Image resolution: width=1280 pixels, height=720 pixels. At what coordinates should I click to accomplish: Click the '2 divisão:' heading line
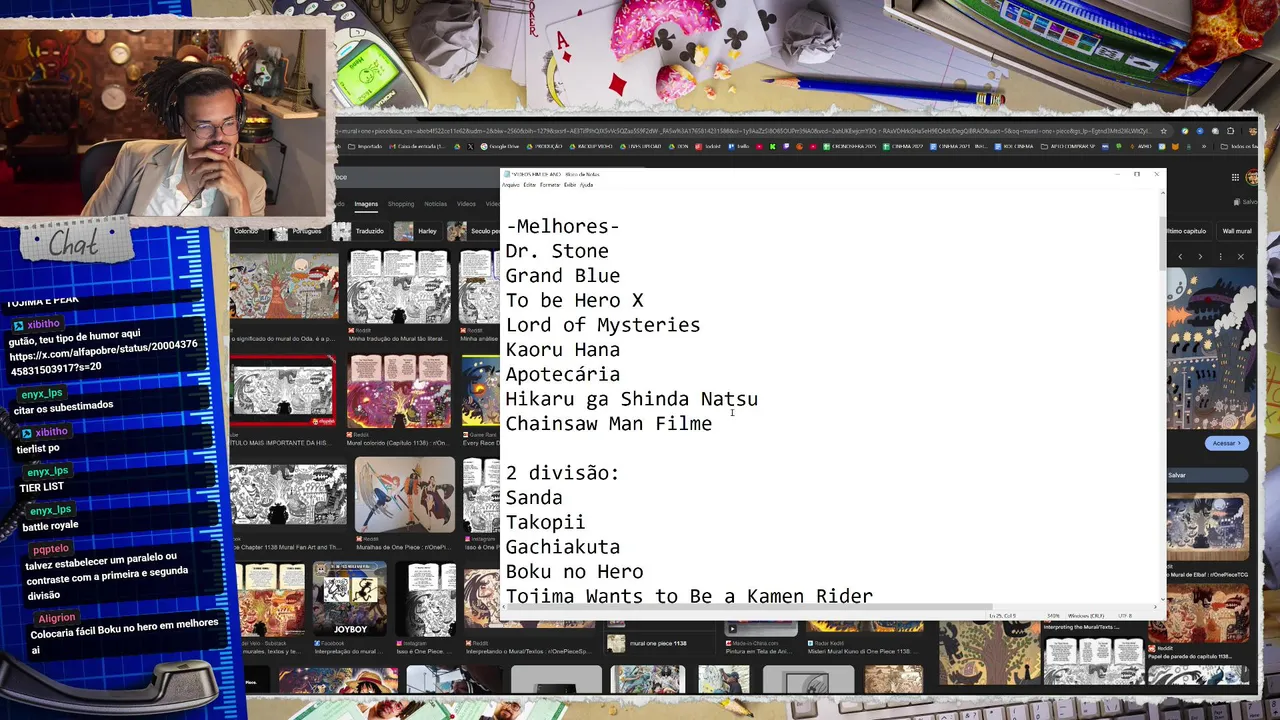563,473
